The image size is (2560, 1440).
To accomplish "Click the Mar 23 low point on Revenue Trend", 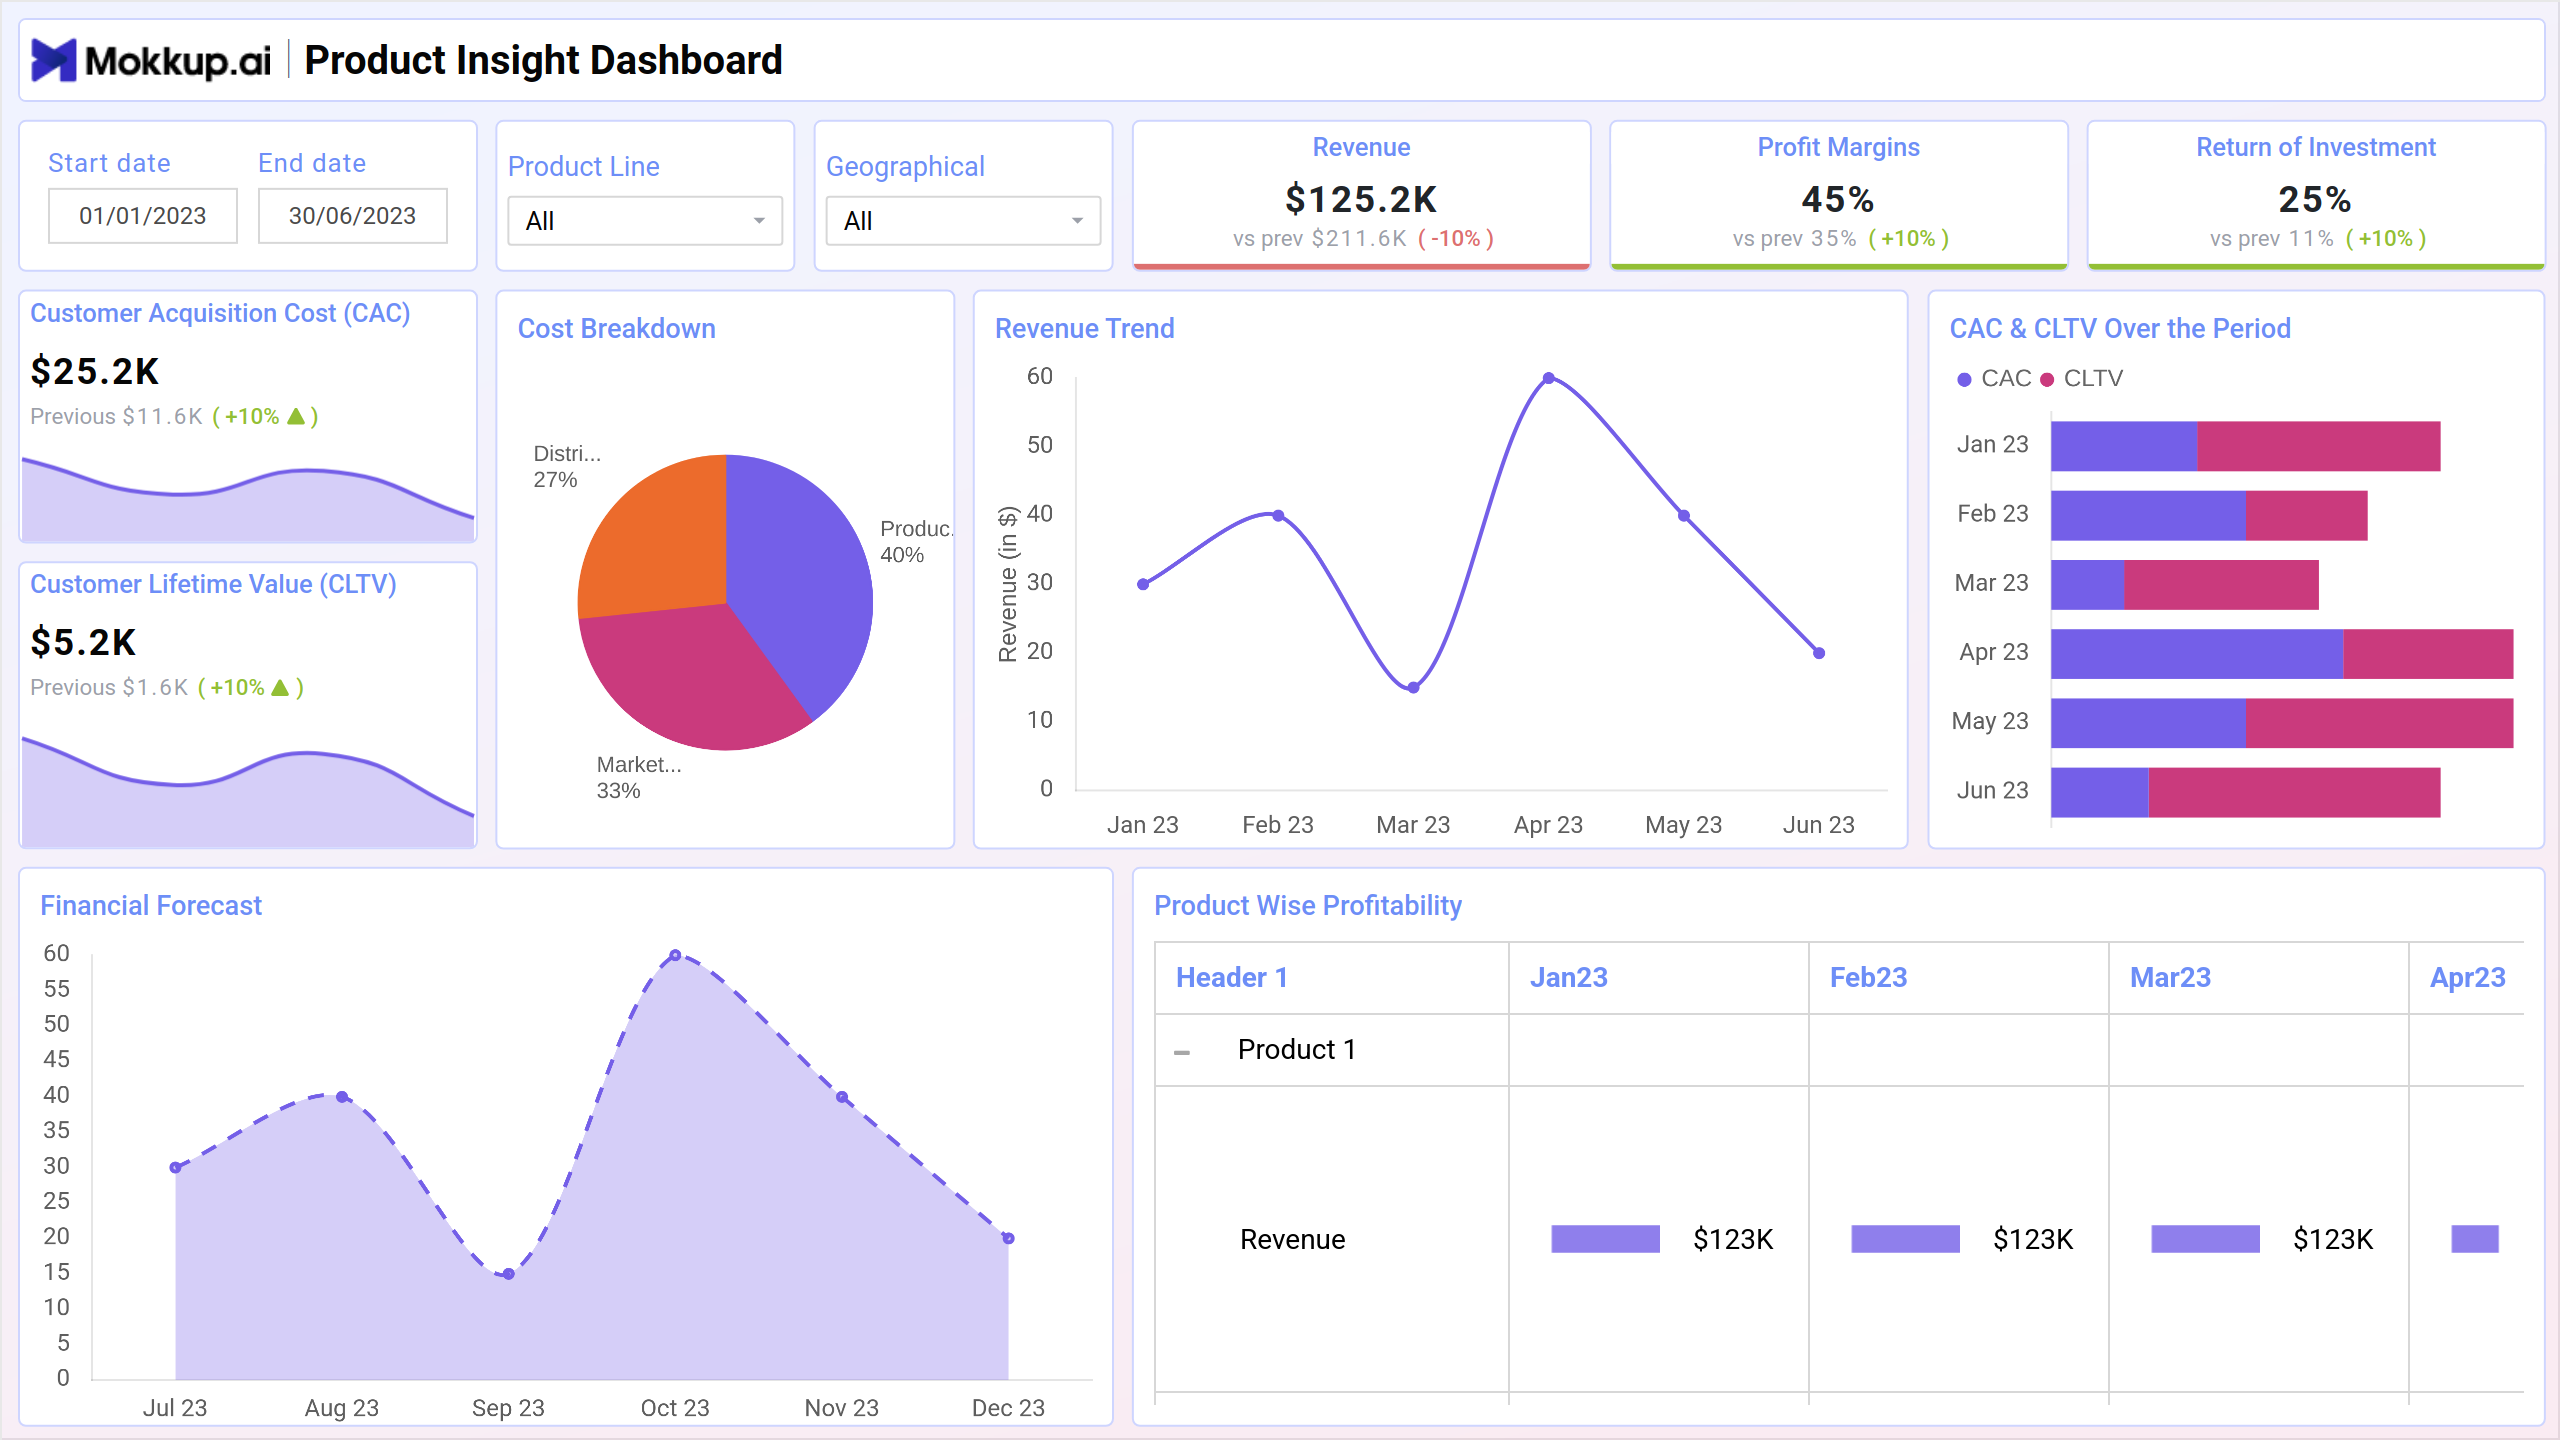I will 1413,687.
